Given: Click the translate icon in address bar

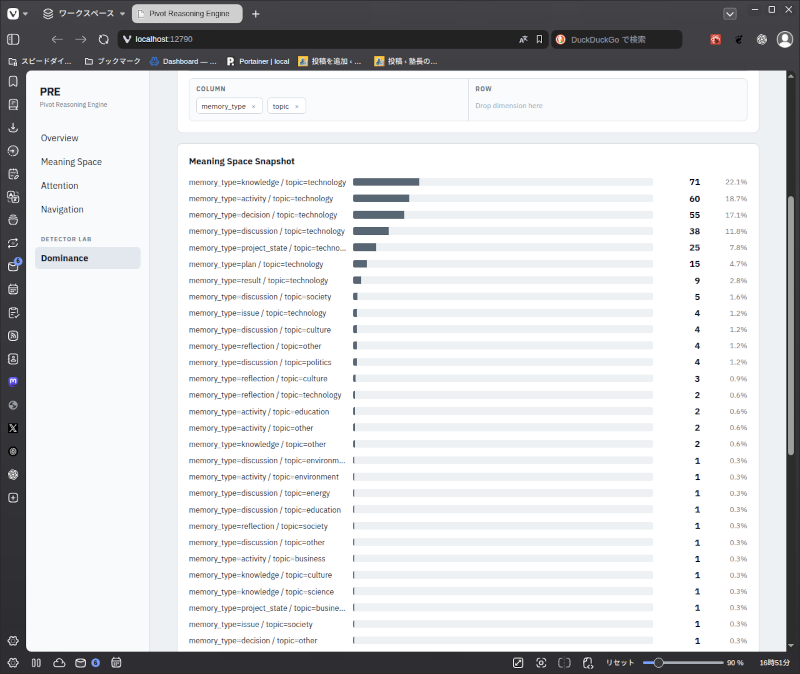Looking at the screenshot, I should (x=523, y=39).
